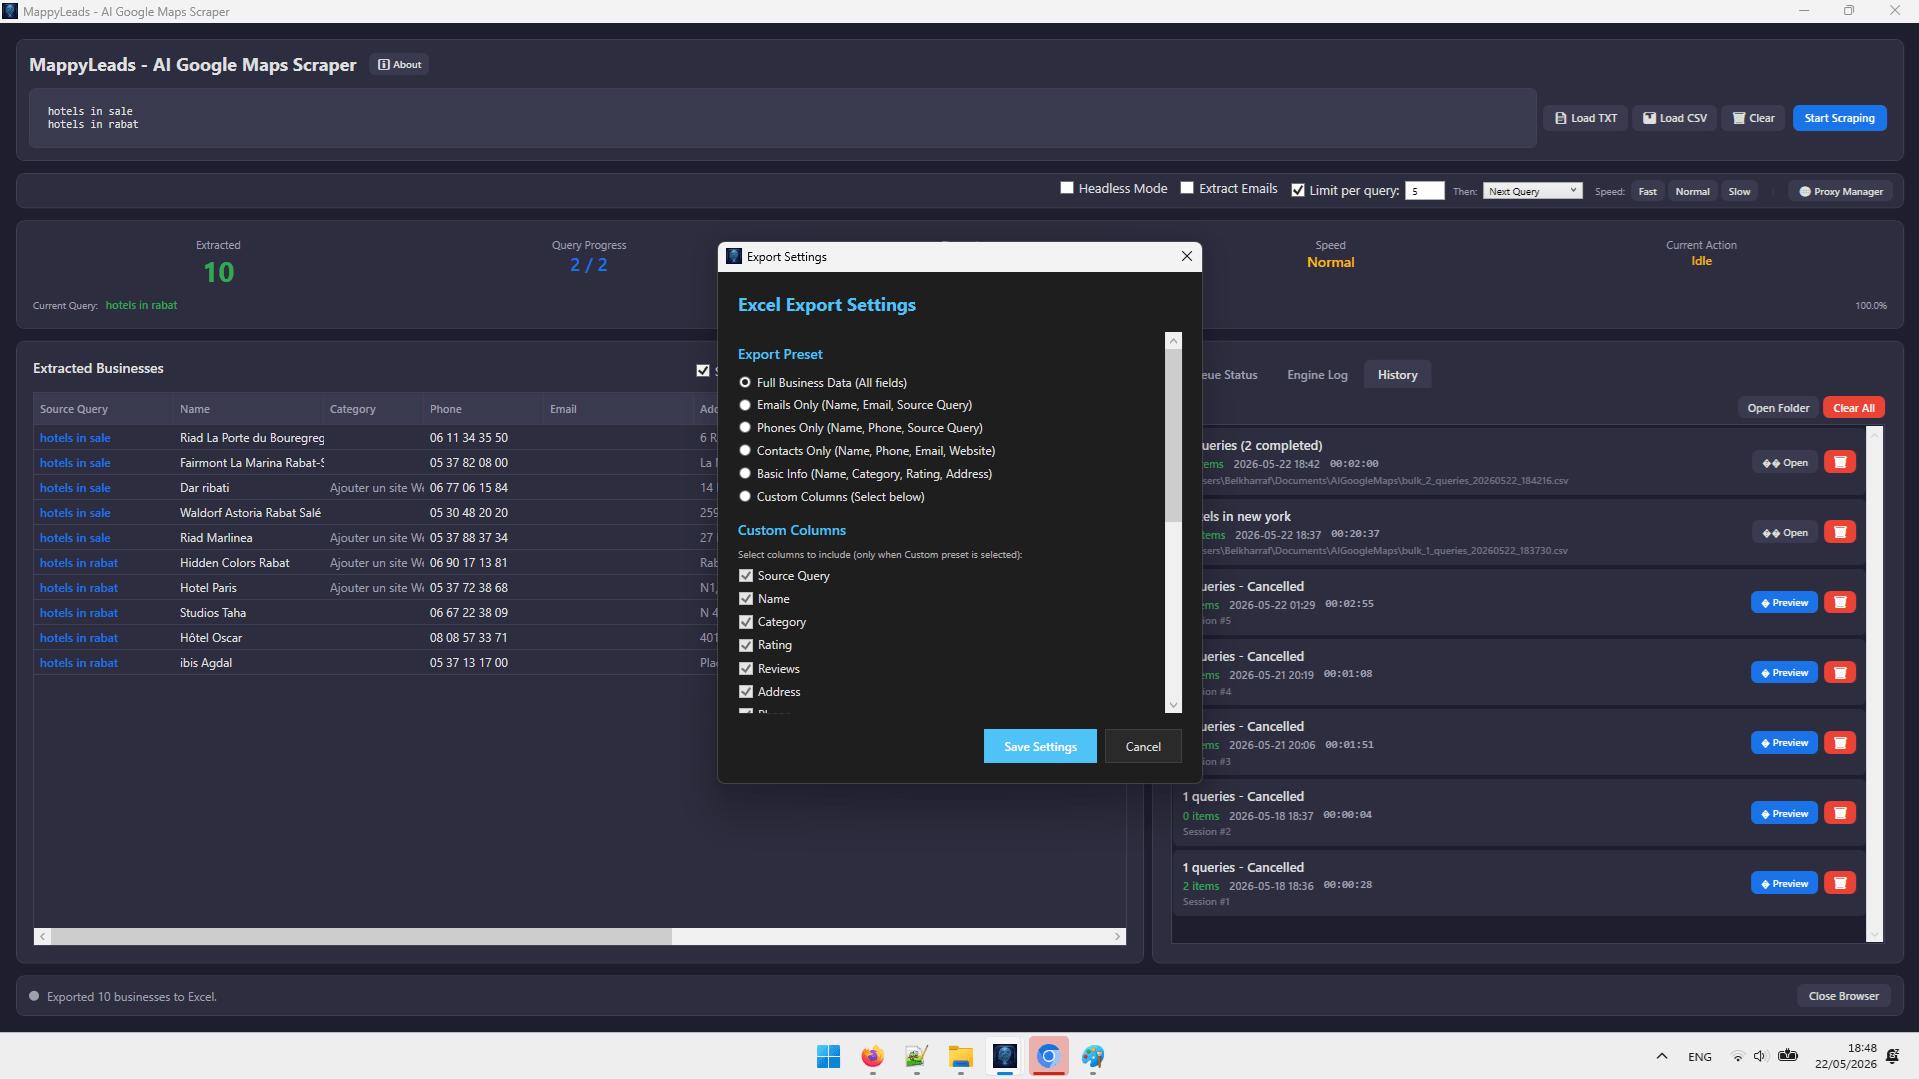Delete the 'hotels in new york' history entry
The image size is (1919, 1079).
click(x=1839, y=532)
